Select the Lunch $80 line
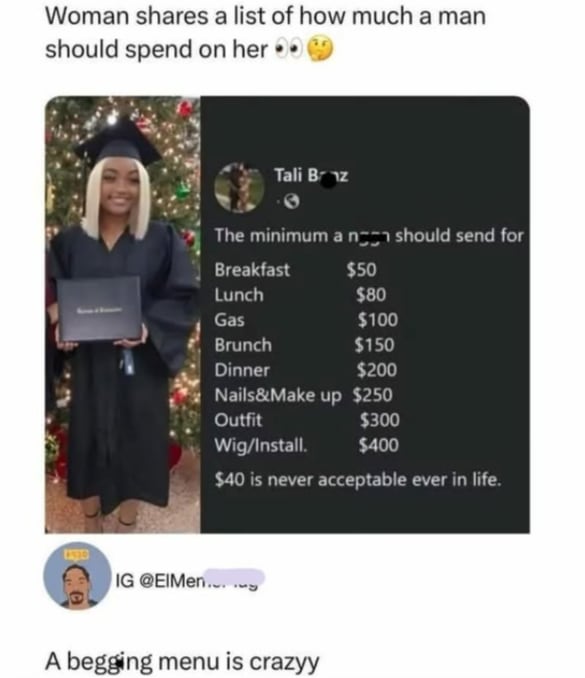This screenshot has width=585, height=678. tap(300, 295)
